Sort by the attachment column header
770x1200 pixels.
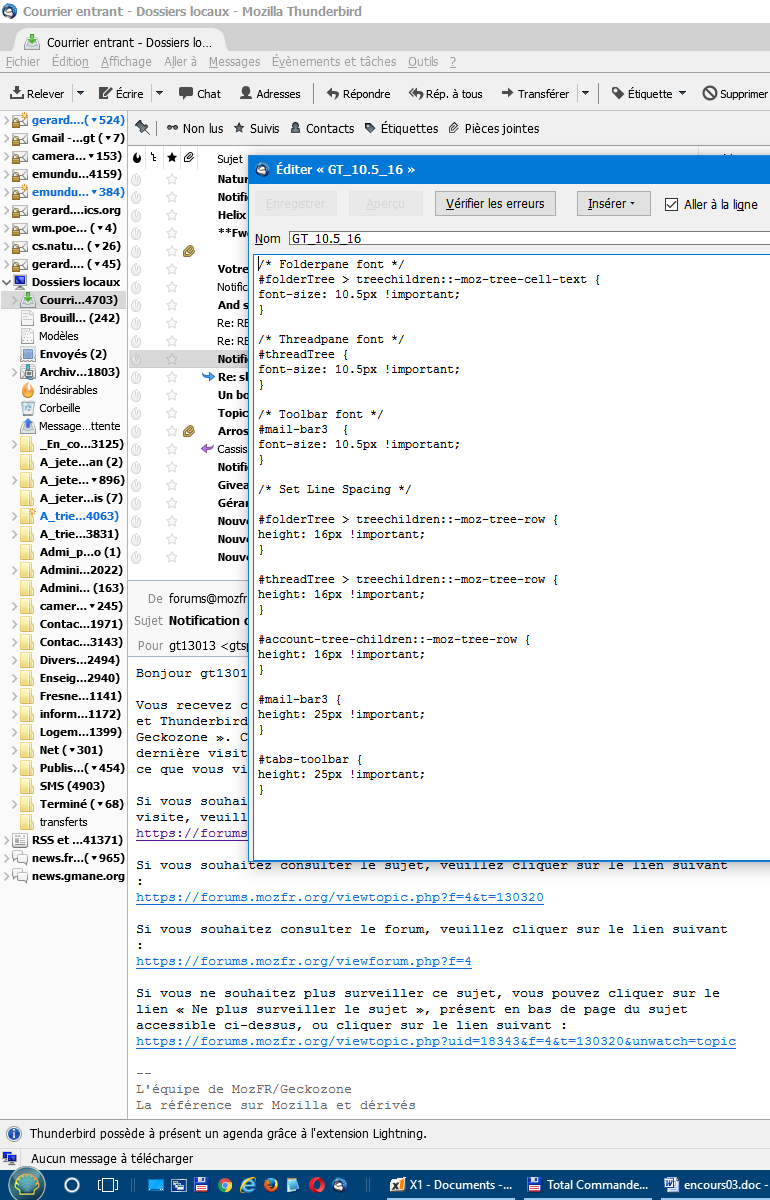(x=189, y=159)
